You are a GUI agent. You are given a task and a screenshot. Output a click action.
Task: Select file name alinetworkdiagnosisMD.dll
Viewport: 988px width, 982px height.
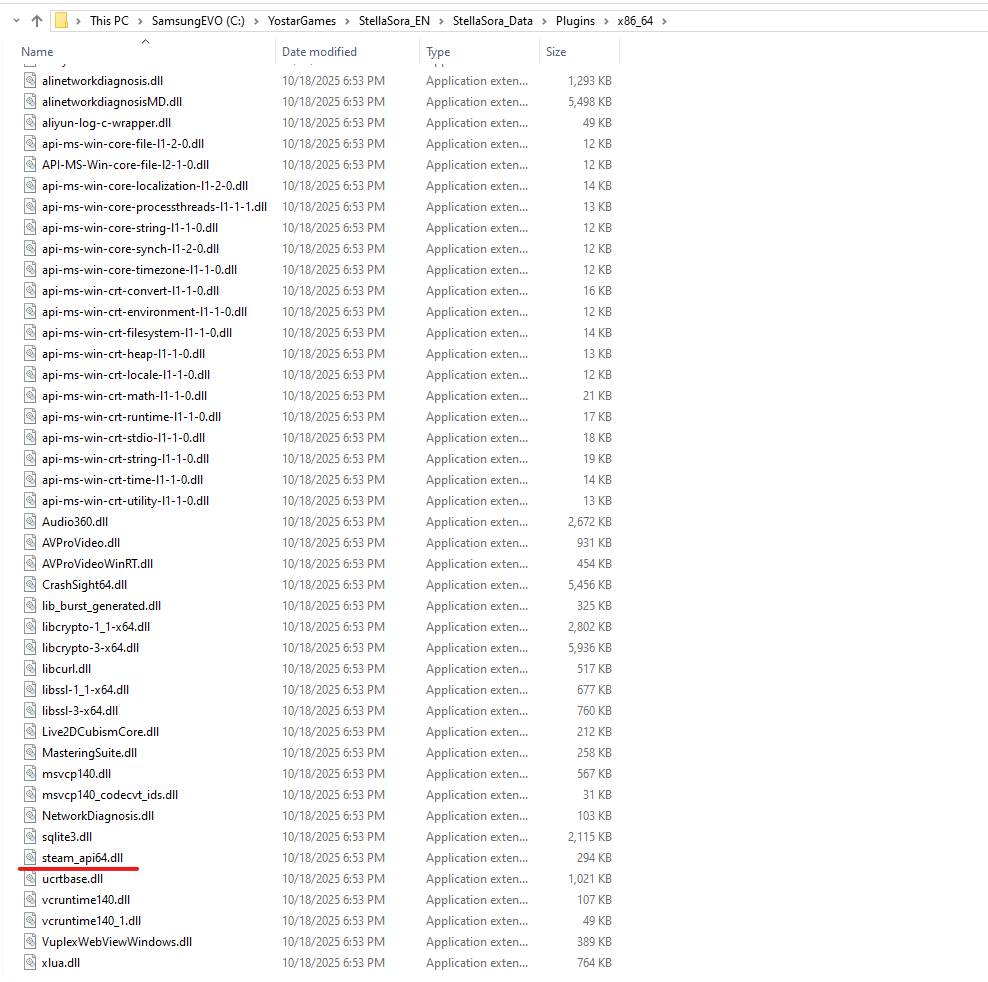tap(112, 101)
